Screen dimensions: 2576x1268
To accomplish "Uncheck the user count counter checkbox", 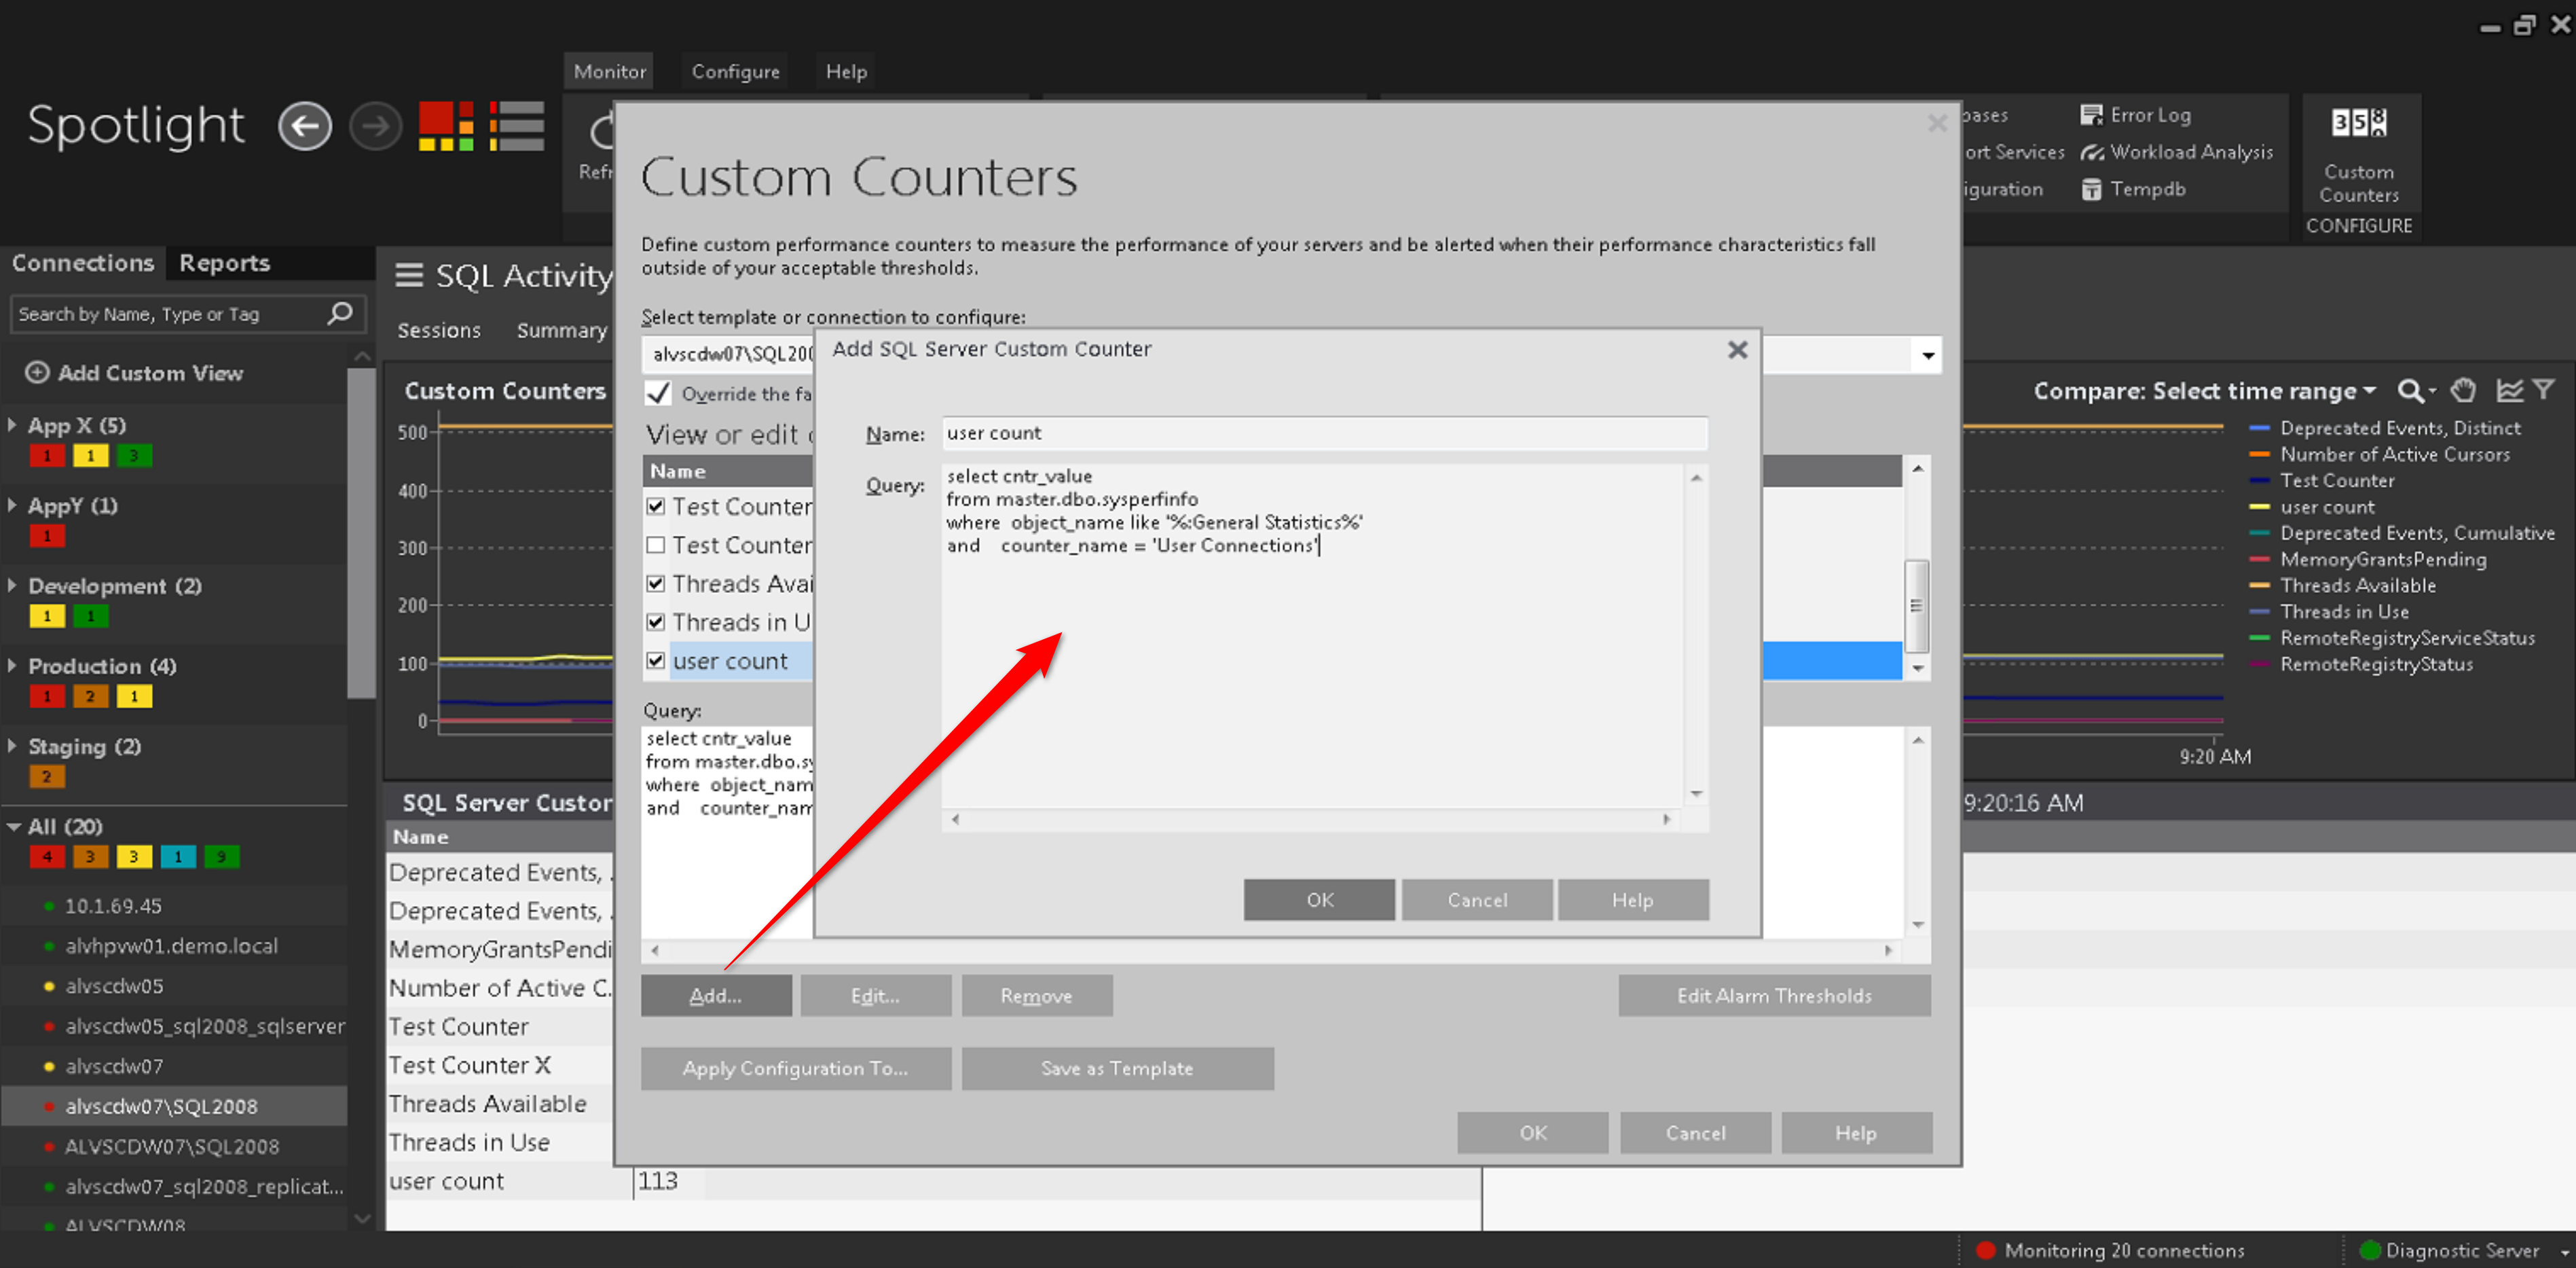I will click(656, 661).
